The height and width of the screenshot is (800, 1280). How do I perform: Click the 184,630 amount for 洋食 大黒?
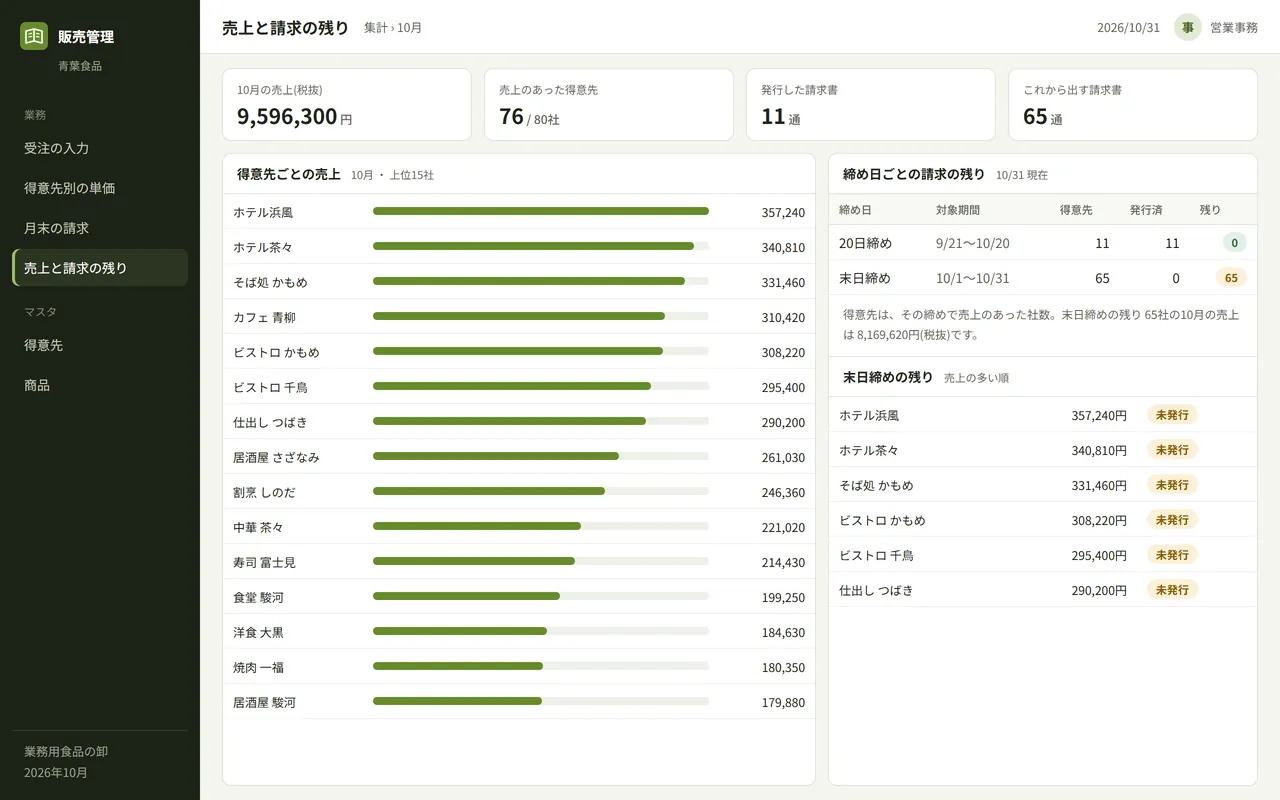783,632
